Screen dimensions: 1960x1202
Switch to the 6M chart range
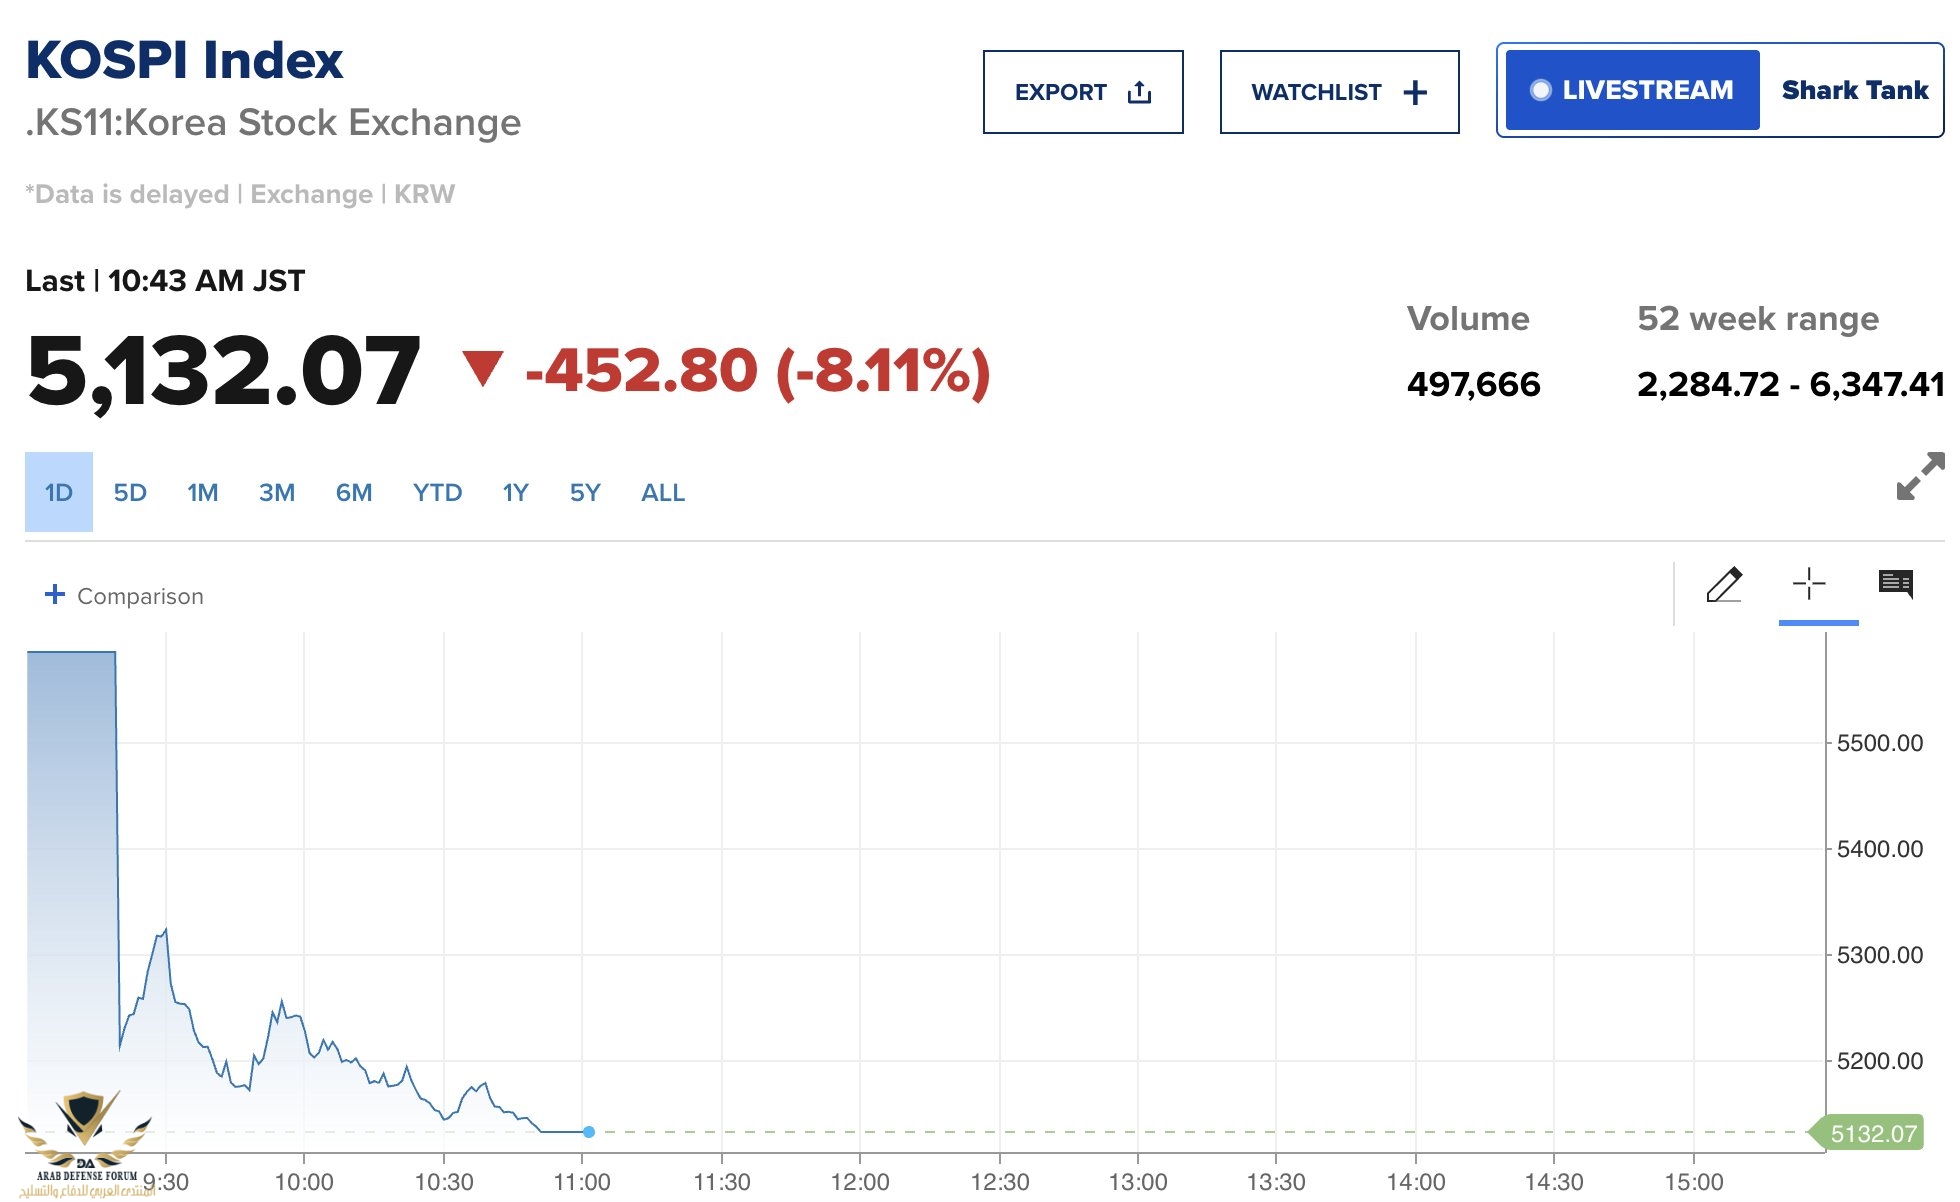click(354, 493)
